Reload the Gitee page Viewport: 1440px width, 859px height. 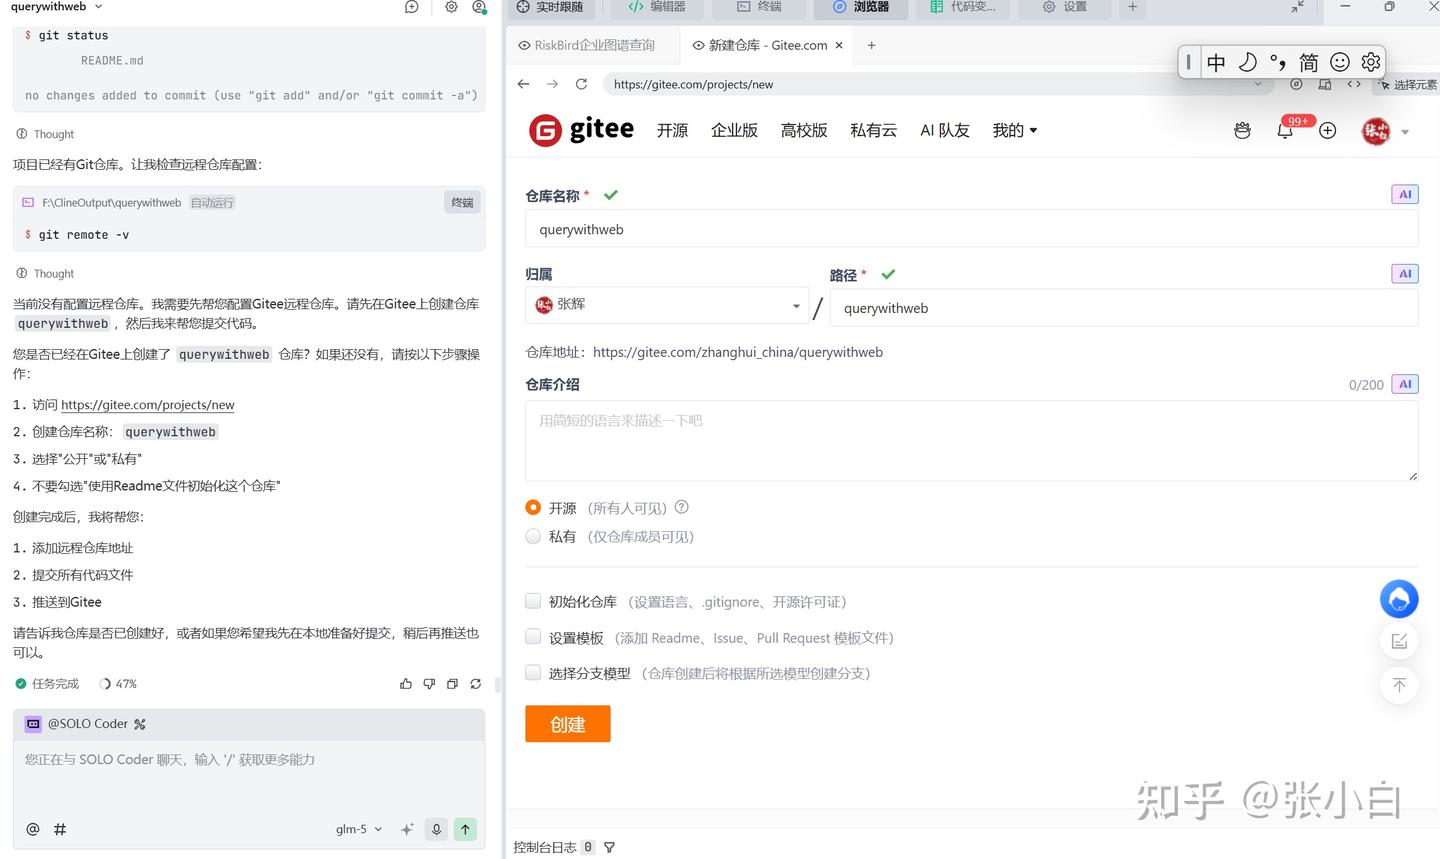tap(581, 84)
